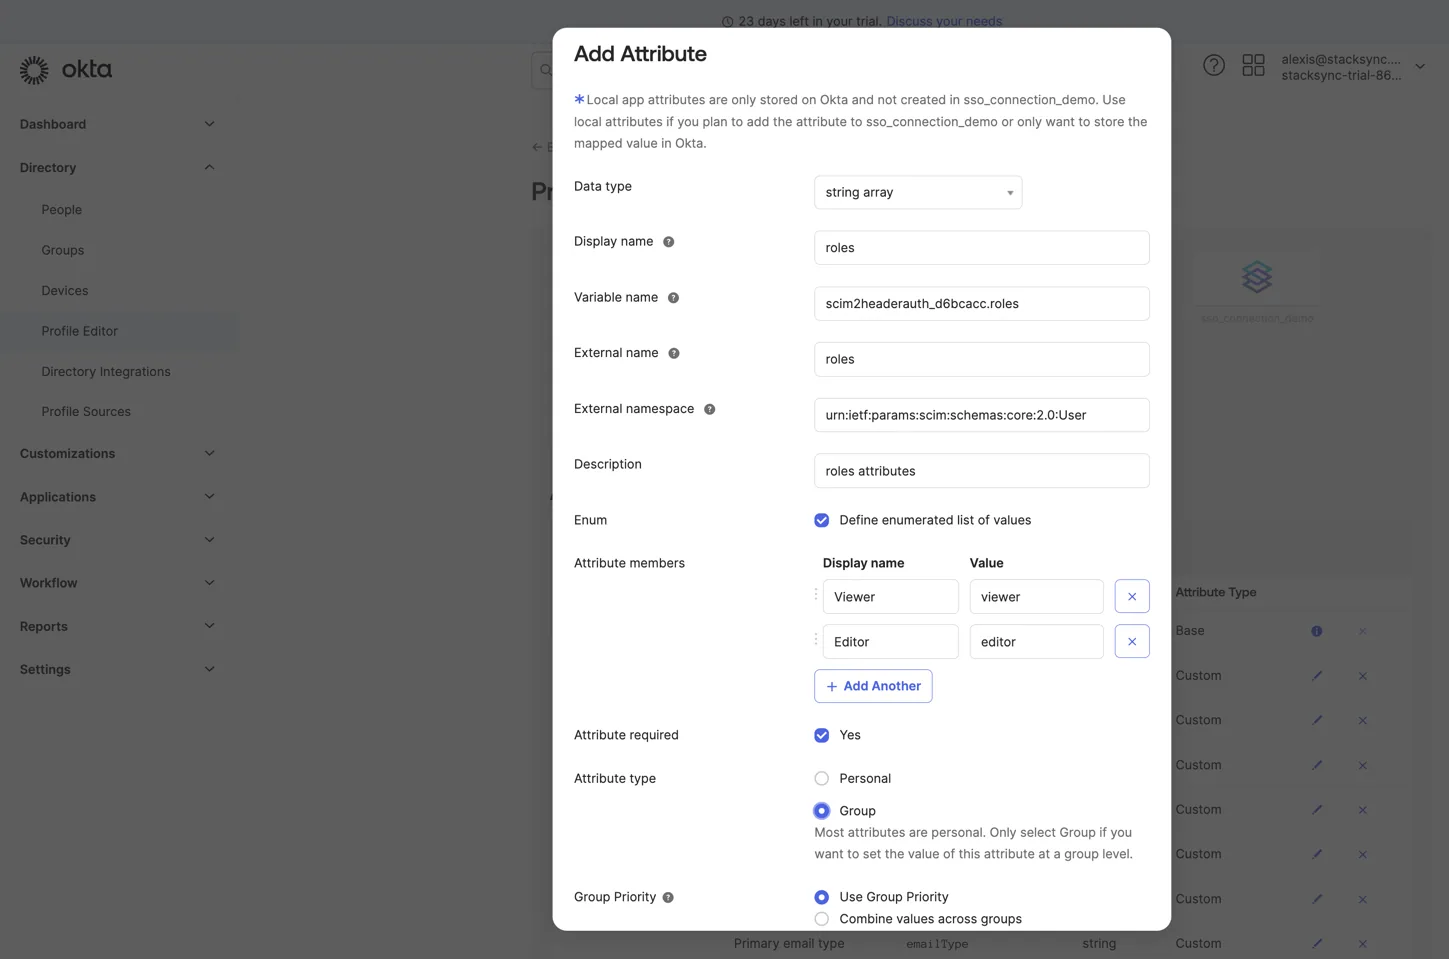Open the account menu chevron
Screen dimensions: 1449x959
[1420, 67]
